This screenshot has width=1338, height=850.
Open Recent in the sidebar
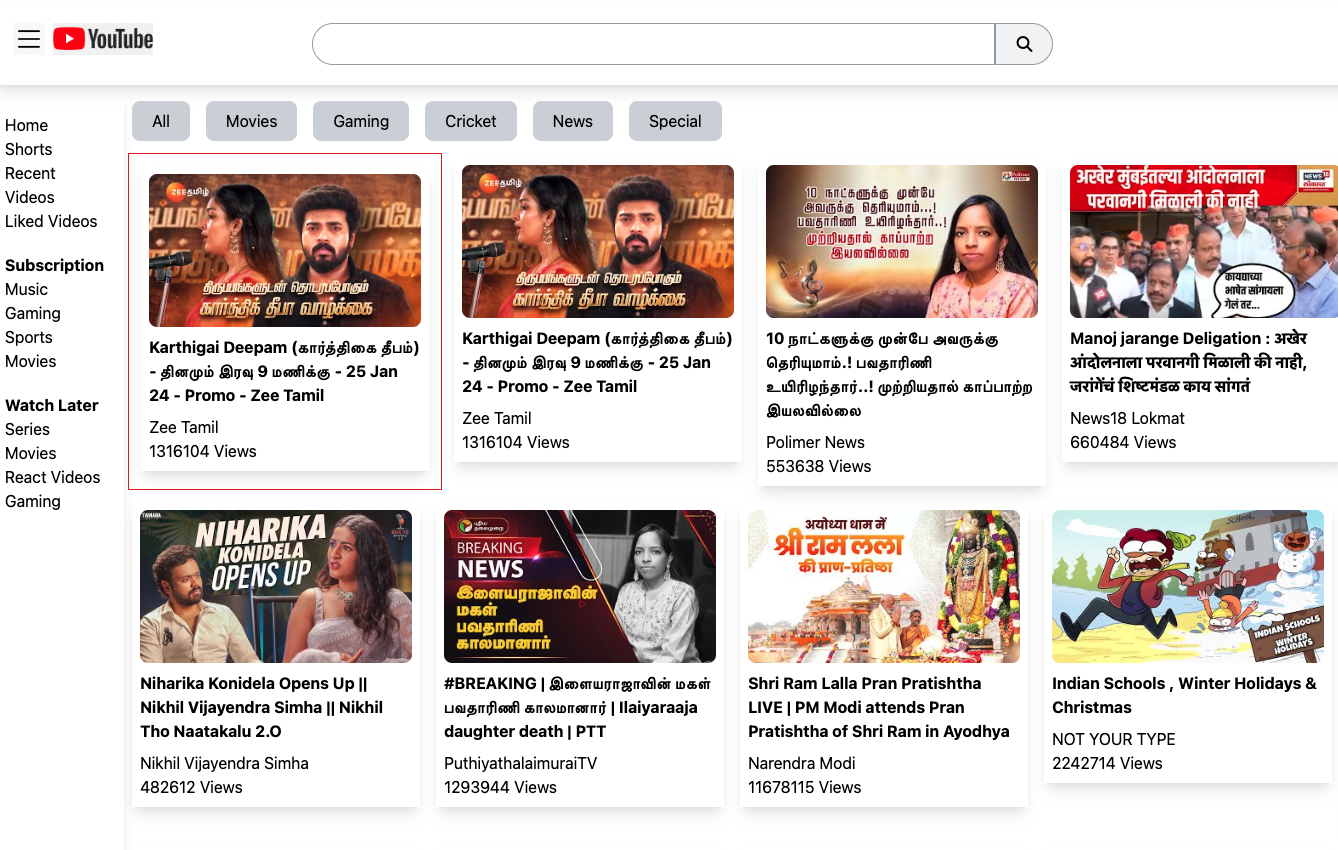tap(30, 173)
